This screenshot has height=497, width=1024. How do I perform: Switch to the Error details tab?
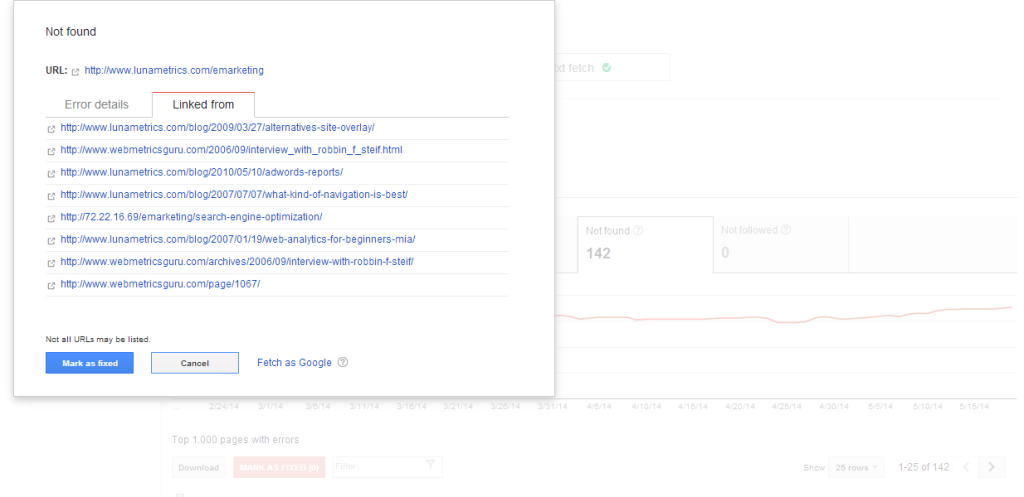point(97,104)
